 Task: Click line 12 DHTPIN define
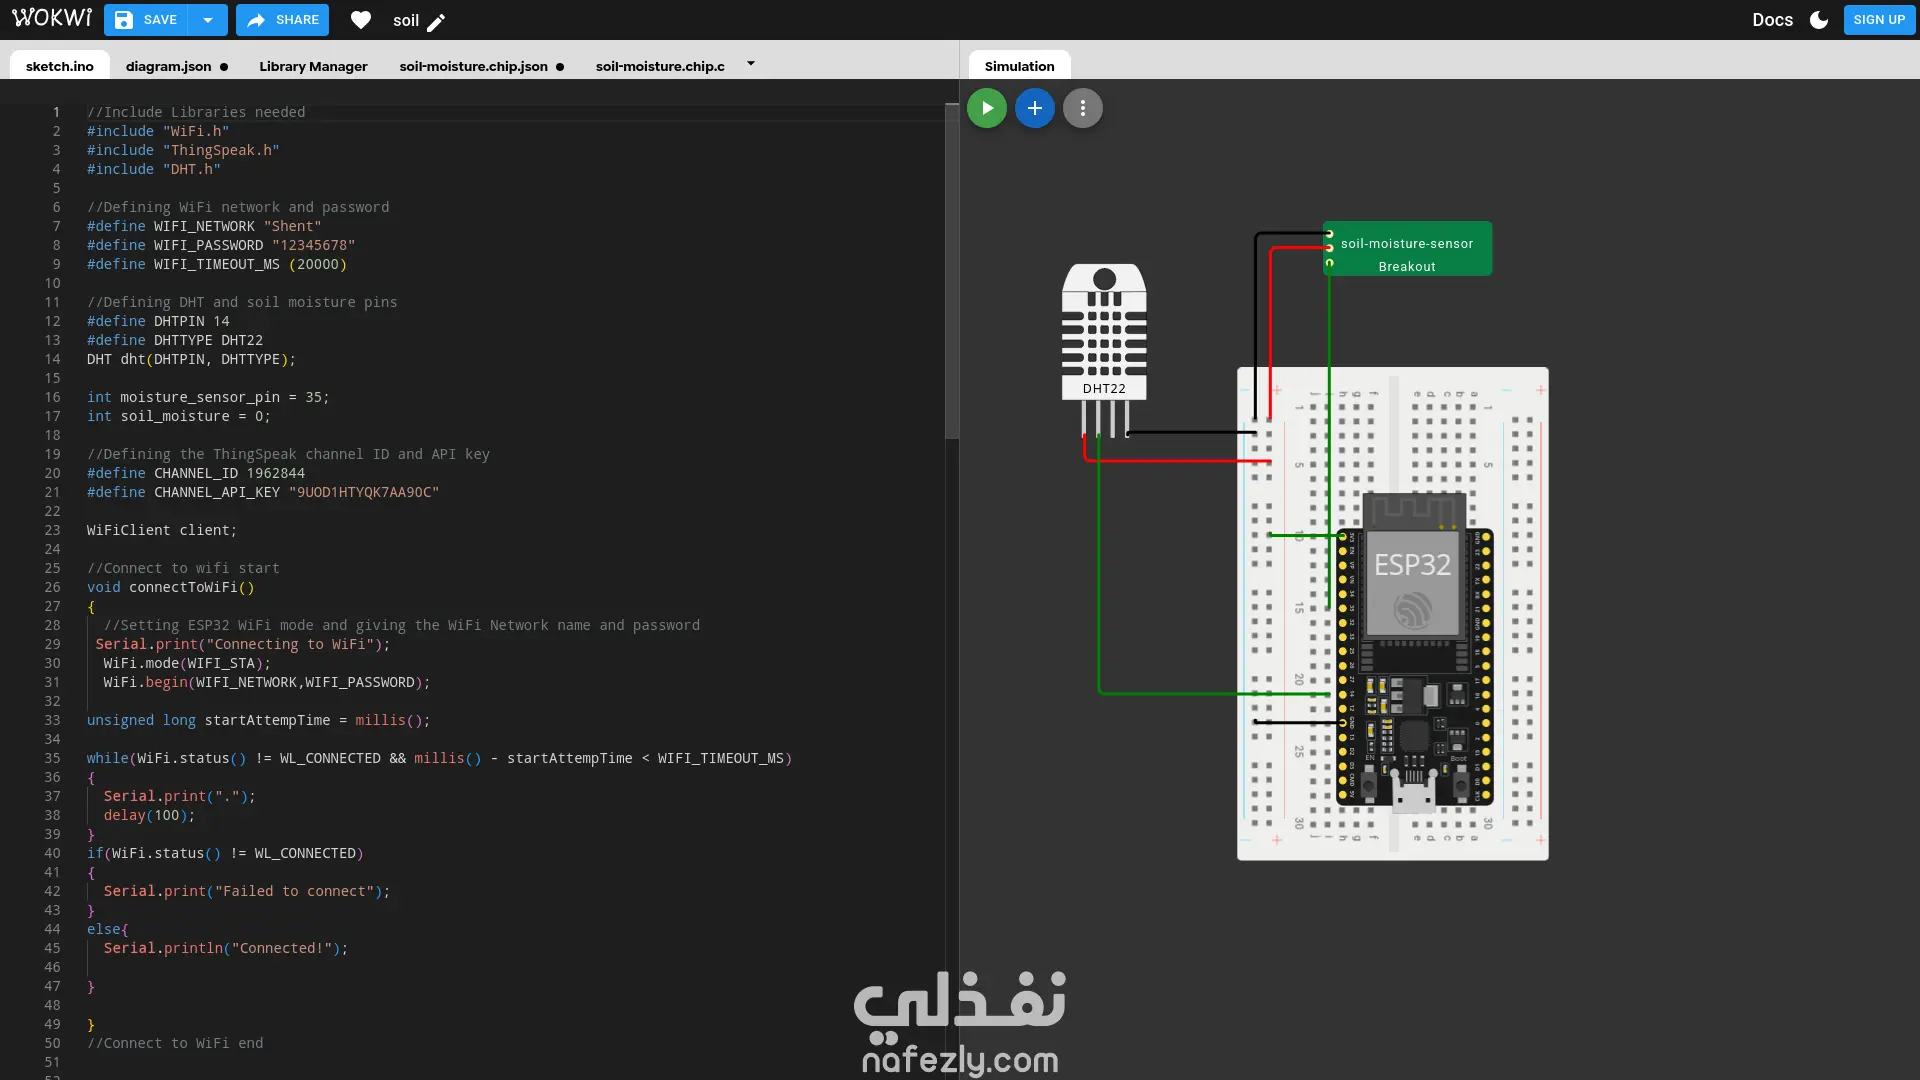[x=158, y=321]
